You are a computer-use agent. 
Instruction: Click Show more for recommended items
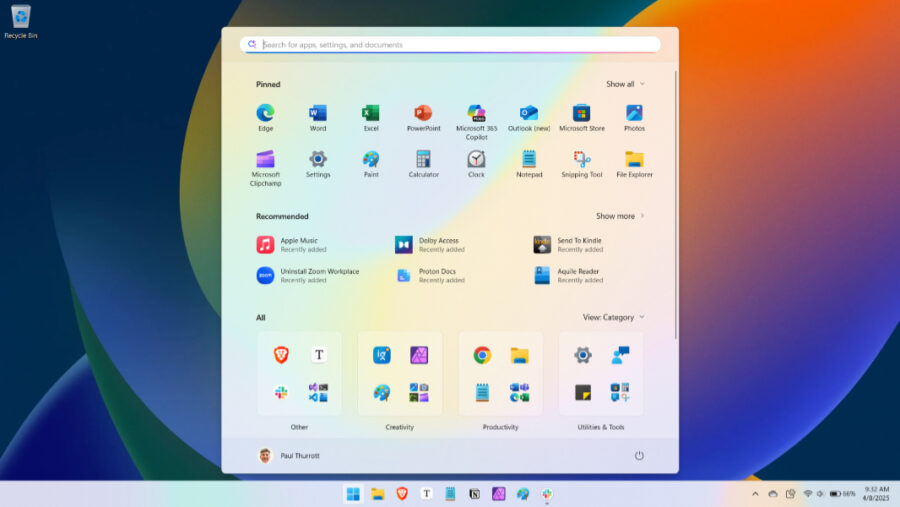[620, 216]
